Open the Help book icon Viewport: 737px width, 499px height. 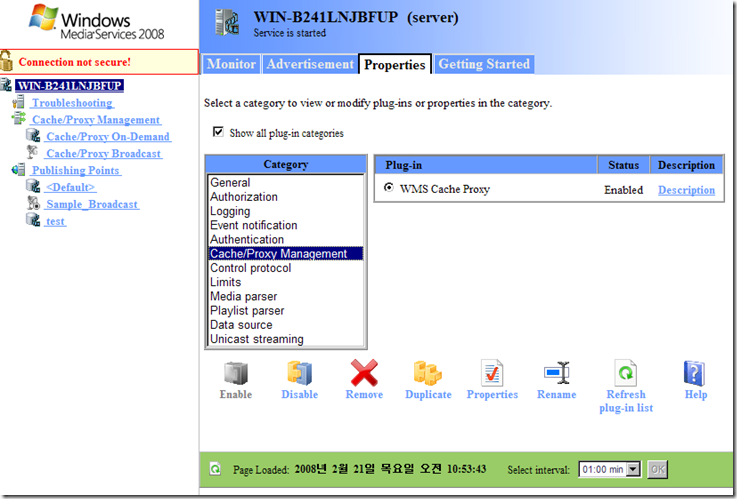pos(695,374)
